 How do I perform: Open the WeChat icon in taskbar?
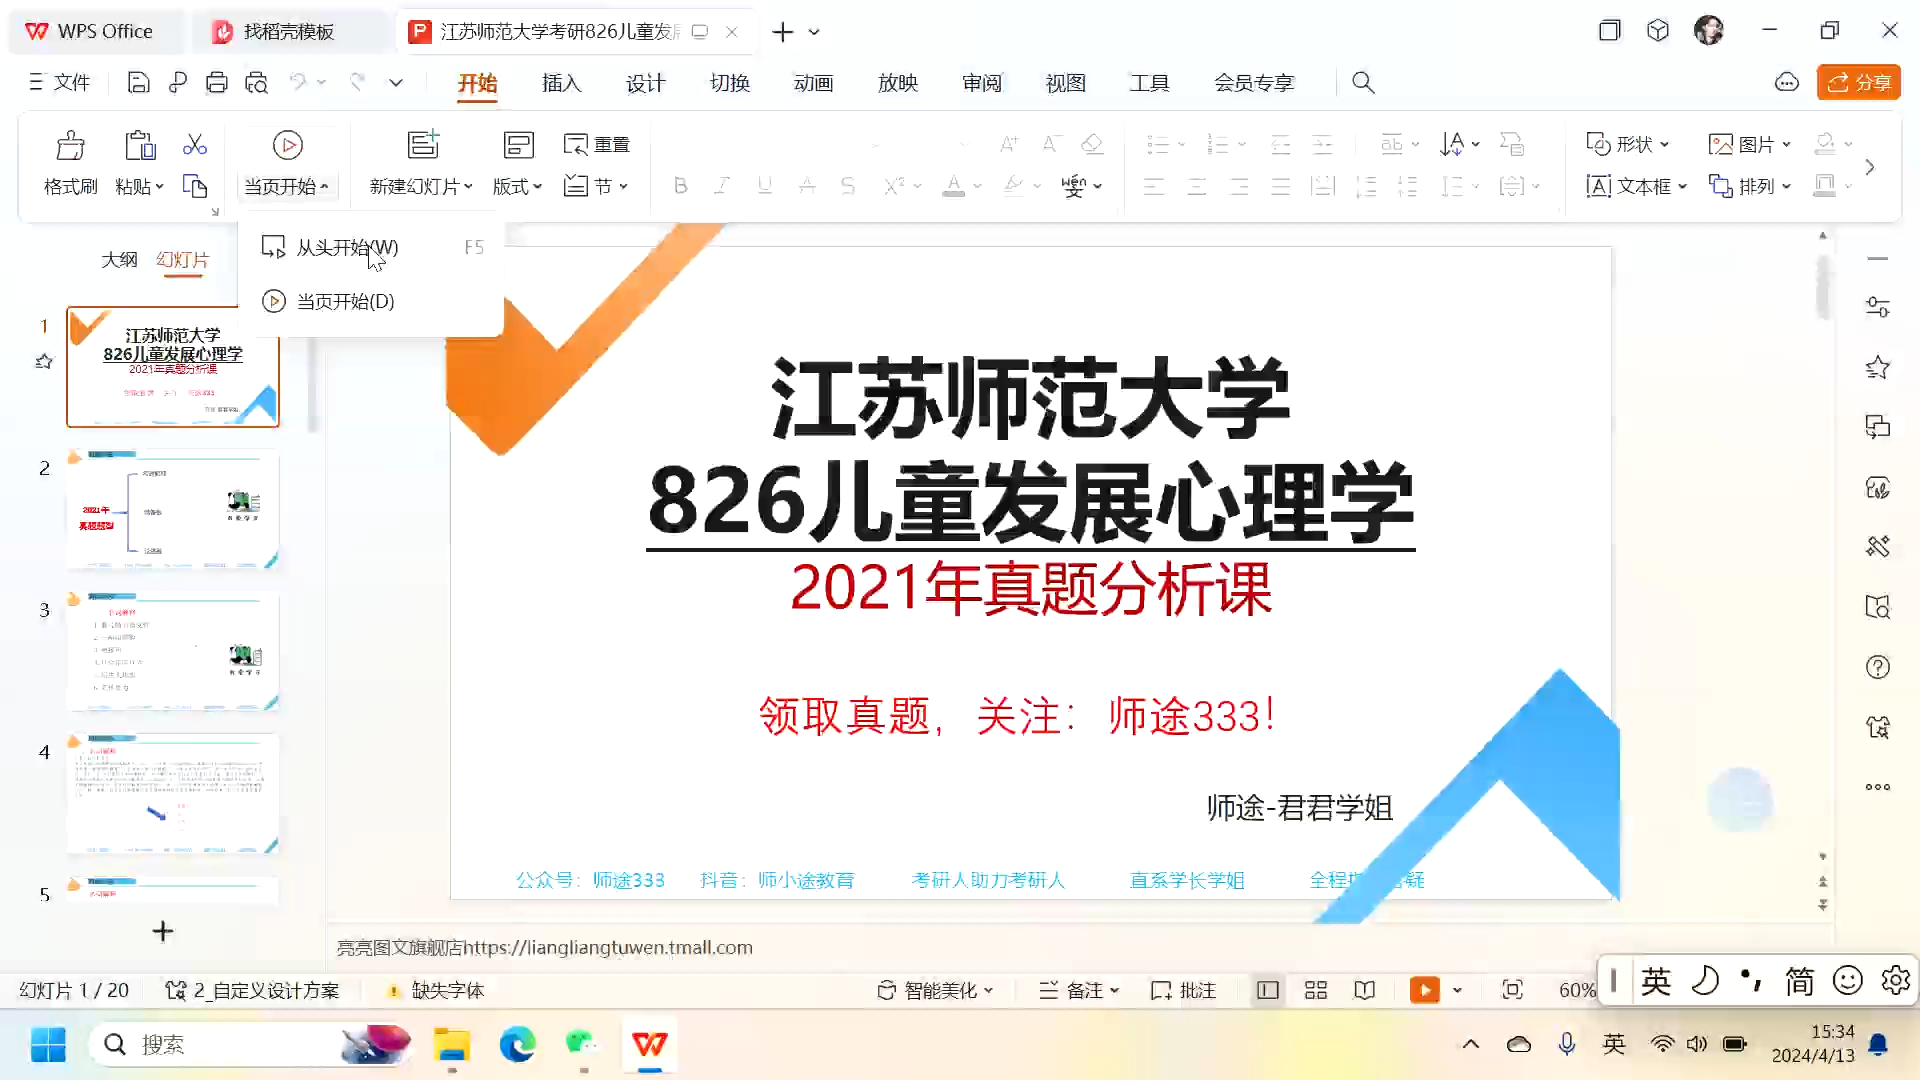click(x=583, y=1044)
